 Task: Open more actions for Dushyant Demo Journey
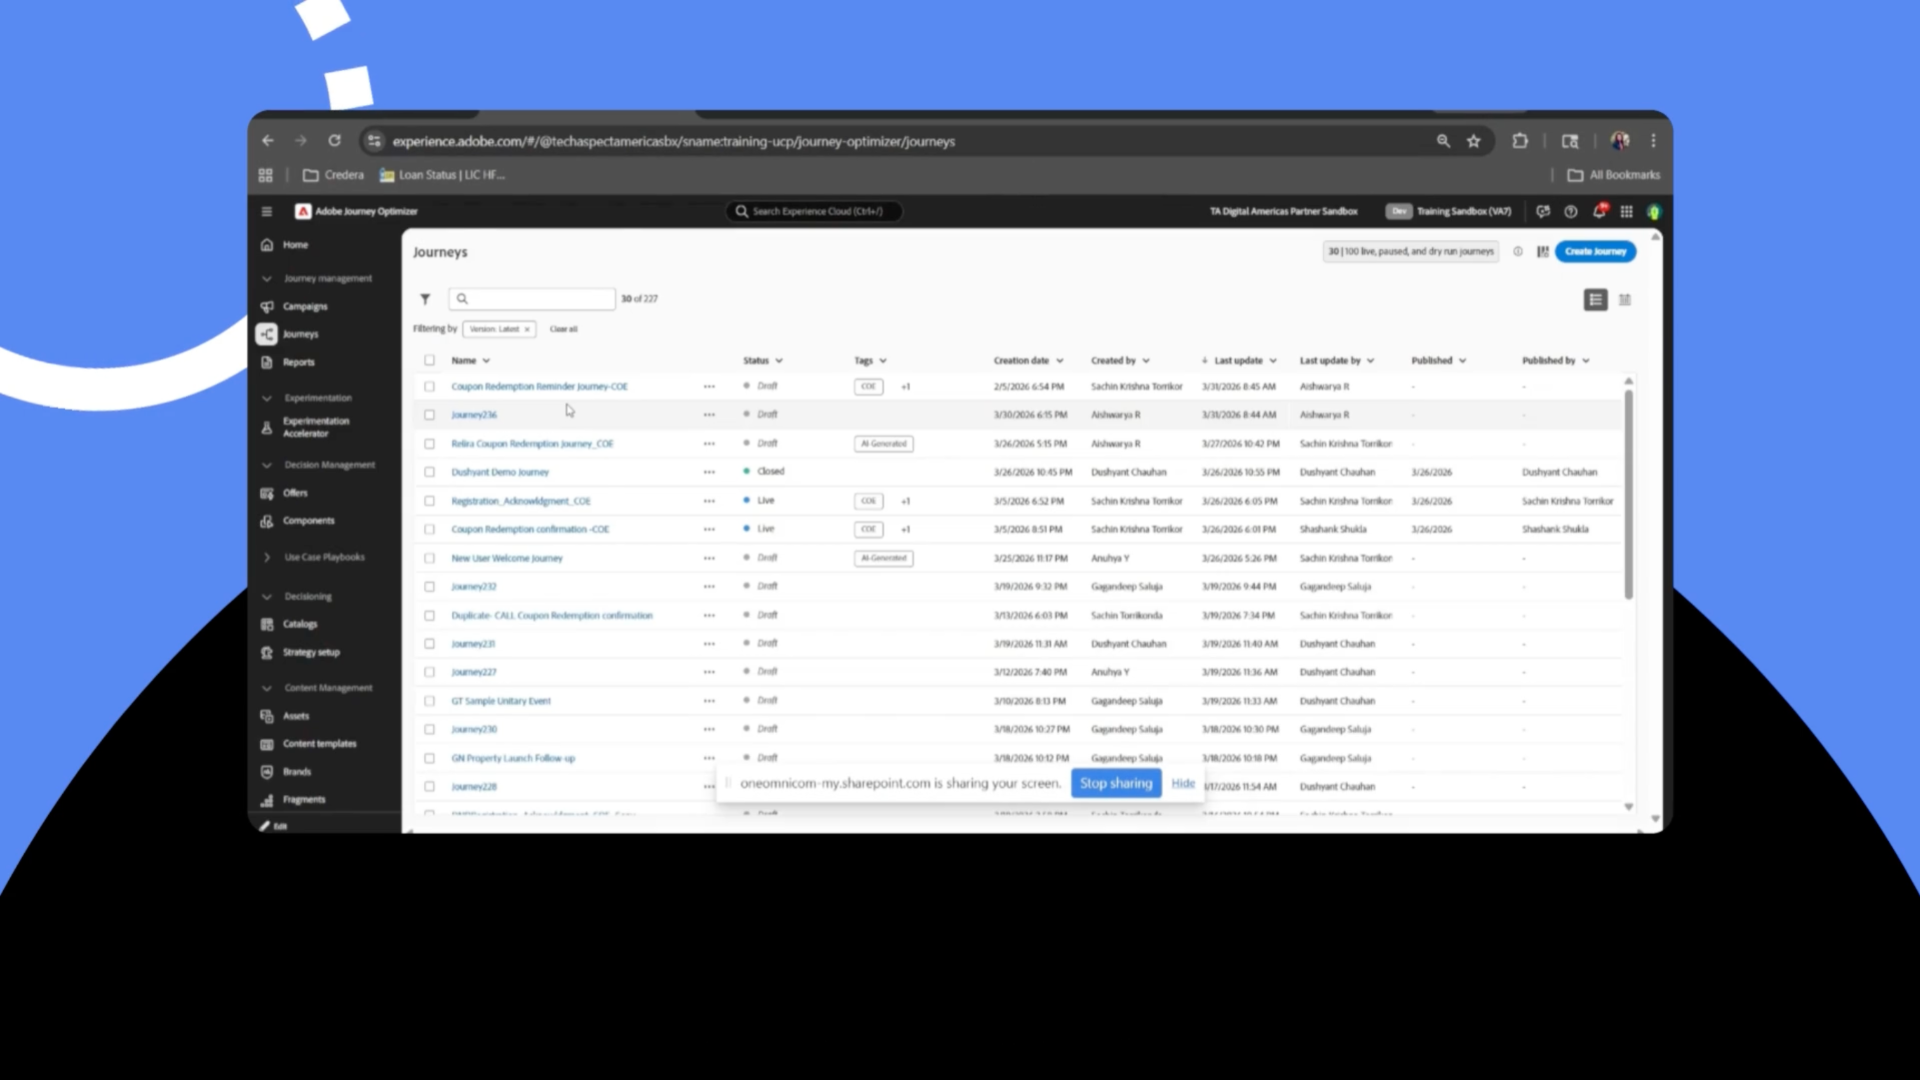709,472
